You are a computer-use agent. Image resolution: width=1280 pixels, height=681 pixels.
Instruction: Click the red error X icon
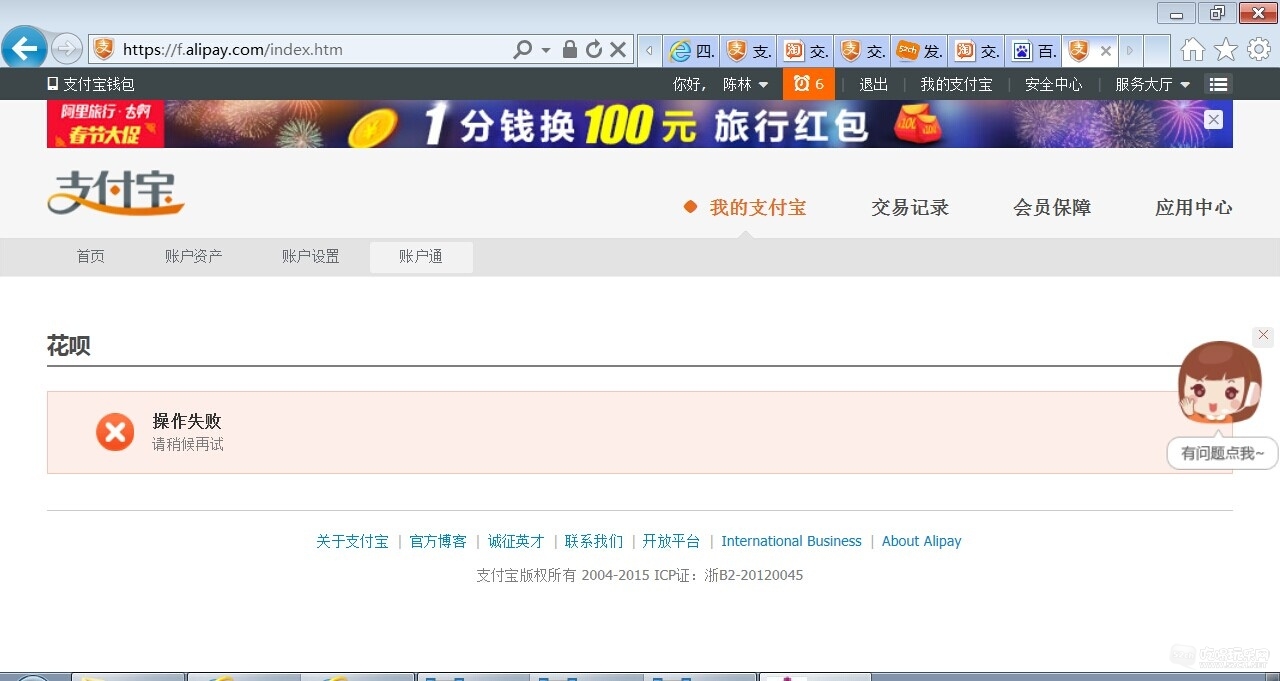pos(115,432)
